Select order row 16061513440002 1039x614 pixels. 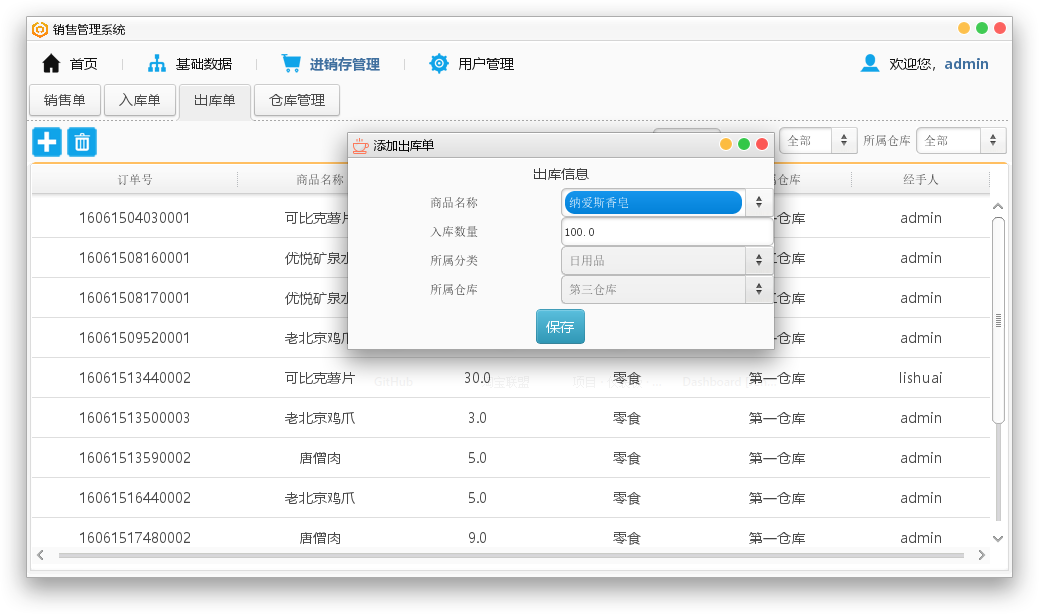511,378
